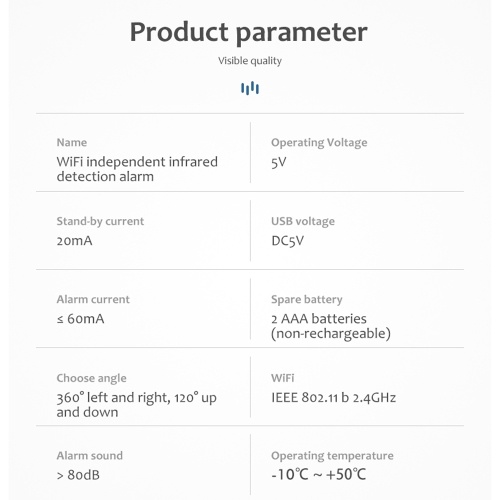Image resolution: width=500 pixels, height=500 pixels.
Task: Click the Operating Voltage label
Action: tap(319, 143)
